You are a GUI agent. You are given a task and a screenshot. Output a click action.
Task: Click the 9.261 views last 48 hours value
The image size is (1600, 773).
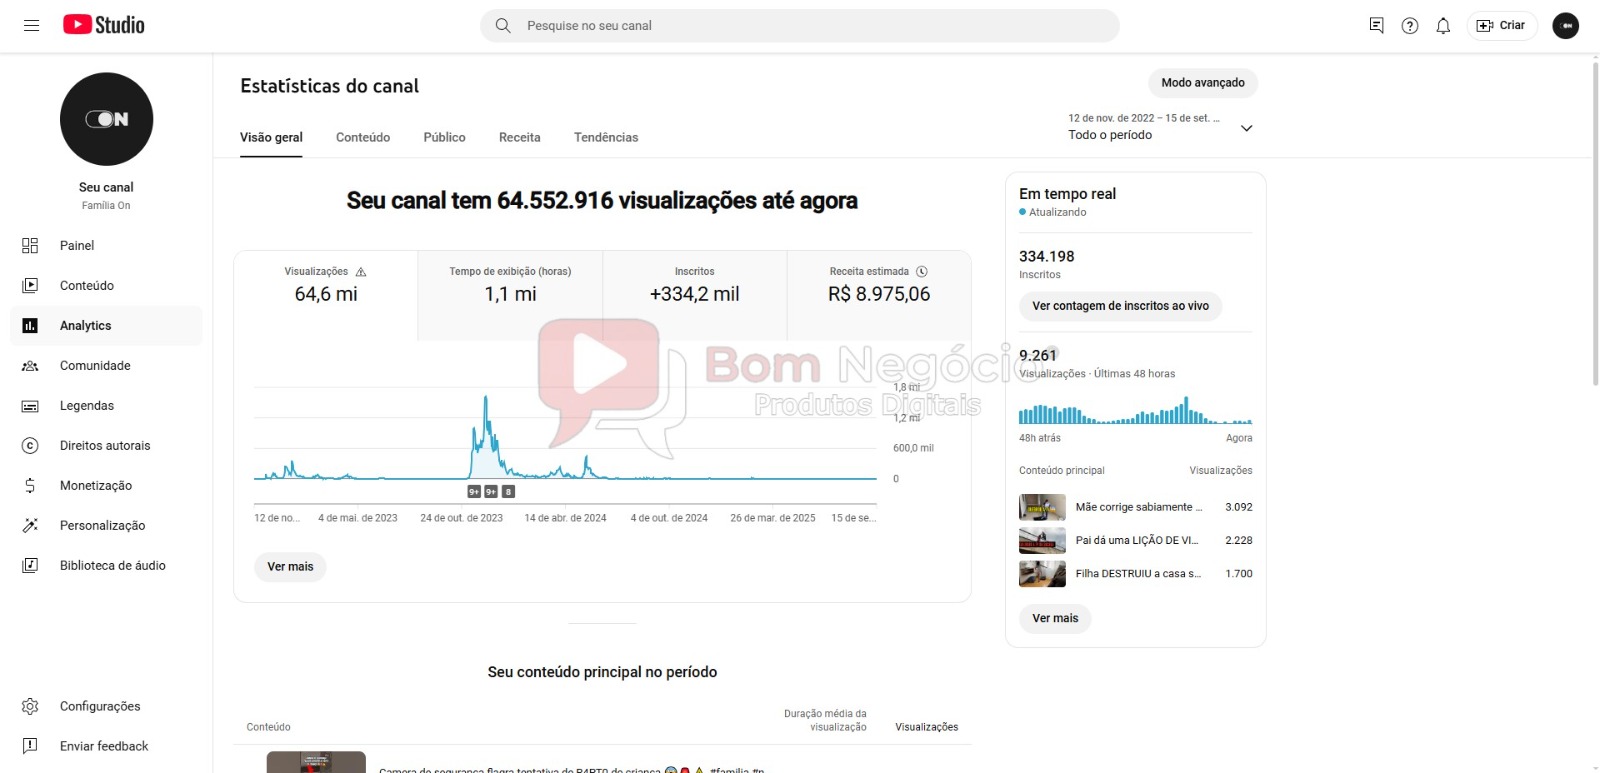(1038, 355)
